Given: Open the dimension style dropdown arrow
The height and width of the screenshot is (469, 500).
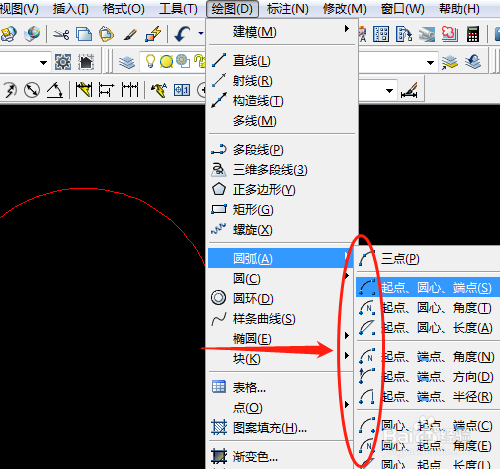Looking at the screenshot, I should (x=389, y=91).
